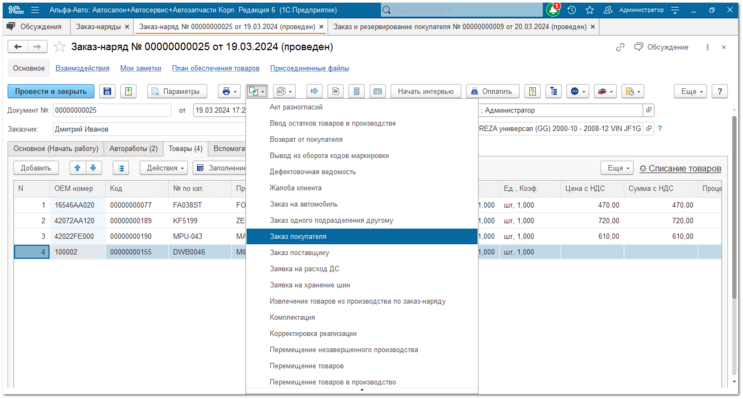Collapse the create-based-on dropdown button
The width and height of the screenshot is (743, 399).
pyautogui.click(x=256, y=91)
